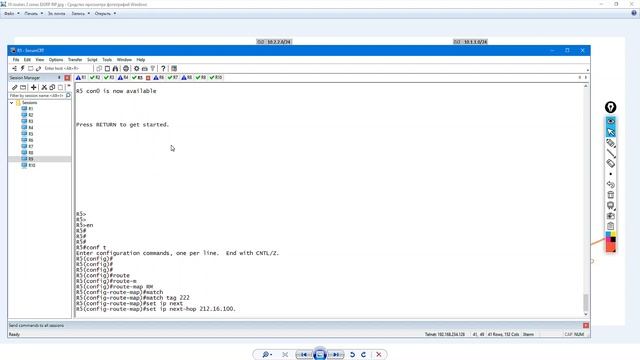Image resolution: width=640 pixels, height=360 pixels.
Task: Open the Transfer menu in SecureCRT
Action: (75, 60)
